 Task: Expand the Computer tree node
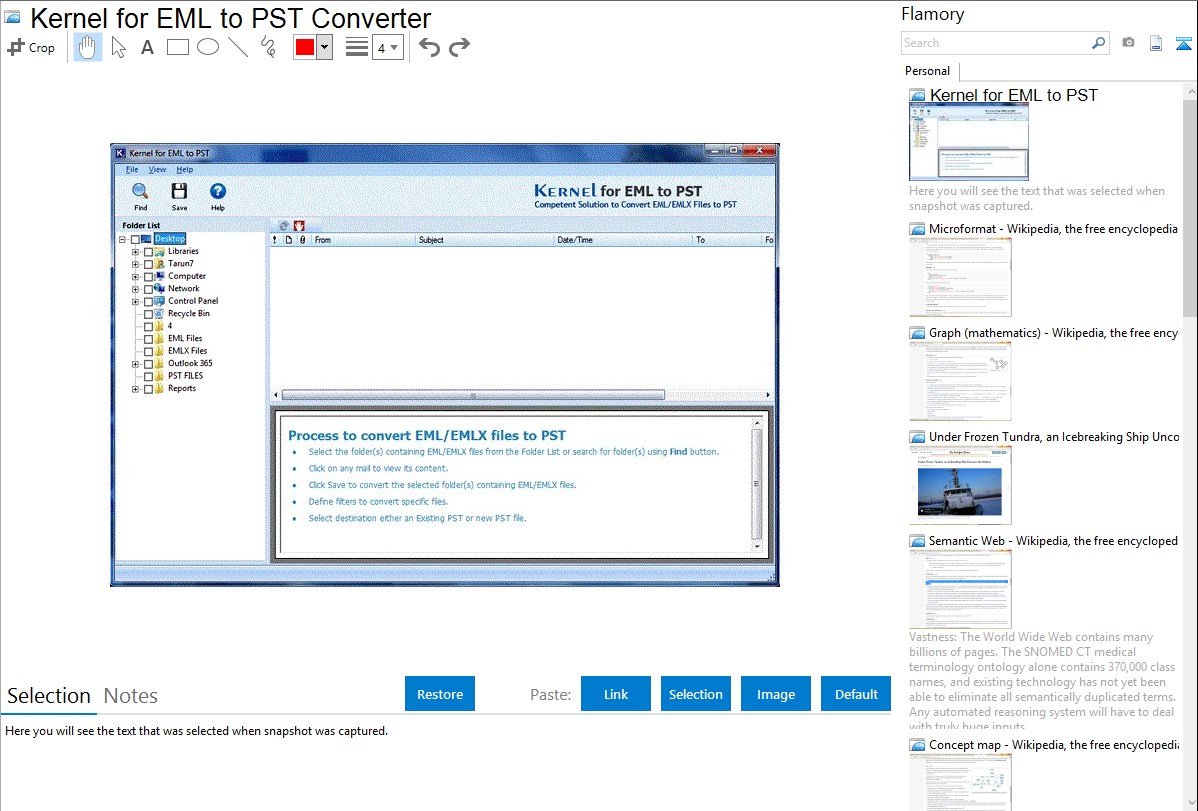135,277
